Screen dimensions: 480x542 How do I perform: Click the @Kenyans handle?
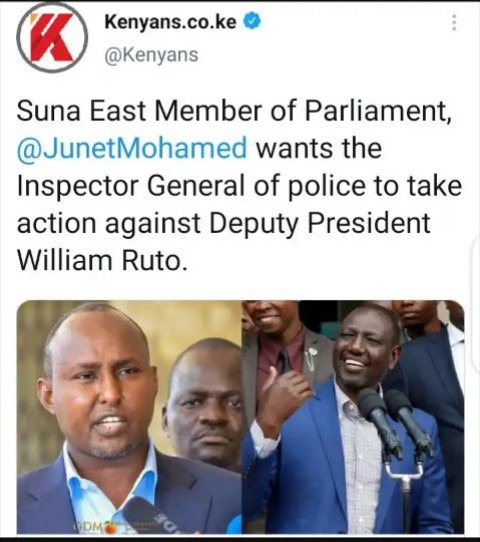(x=151, y=55)
